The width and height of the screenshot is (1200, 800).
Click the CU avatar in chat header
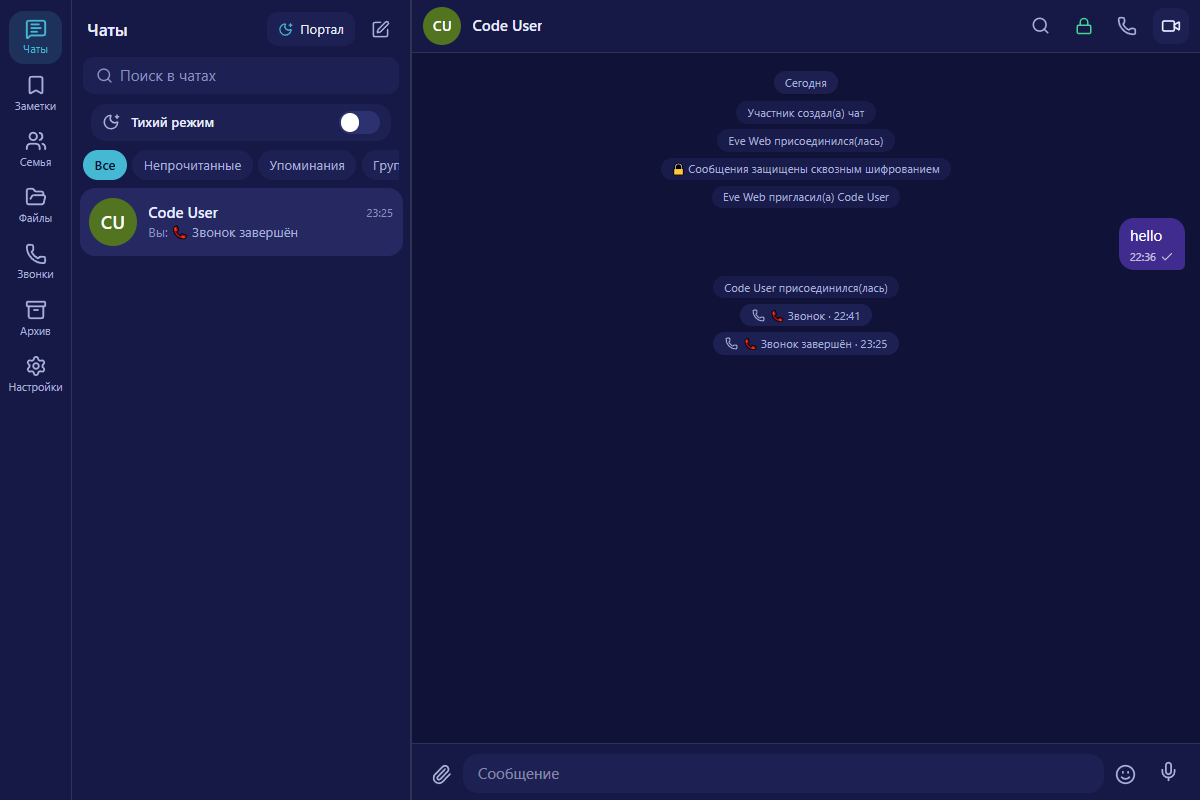coord(442,26)
